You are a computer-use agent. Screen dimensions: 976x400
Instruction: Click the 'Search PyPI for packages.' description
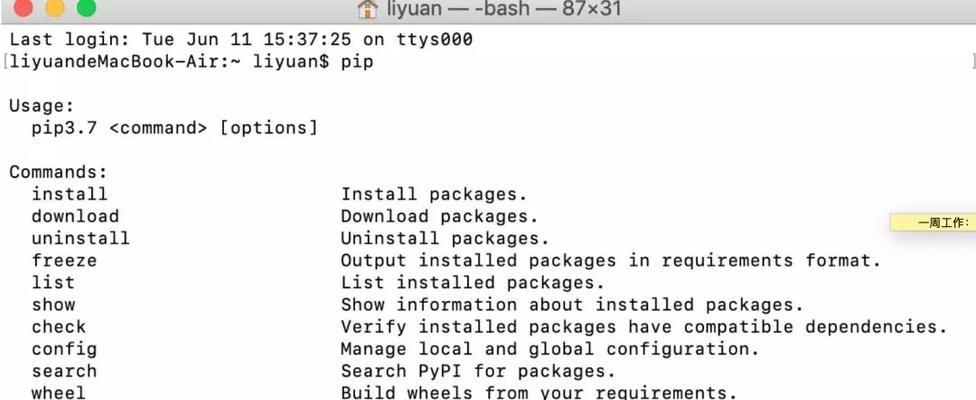pos(477,371)
